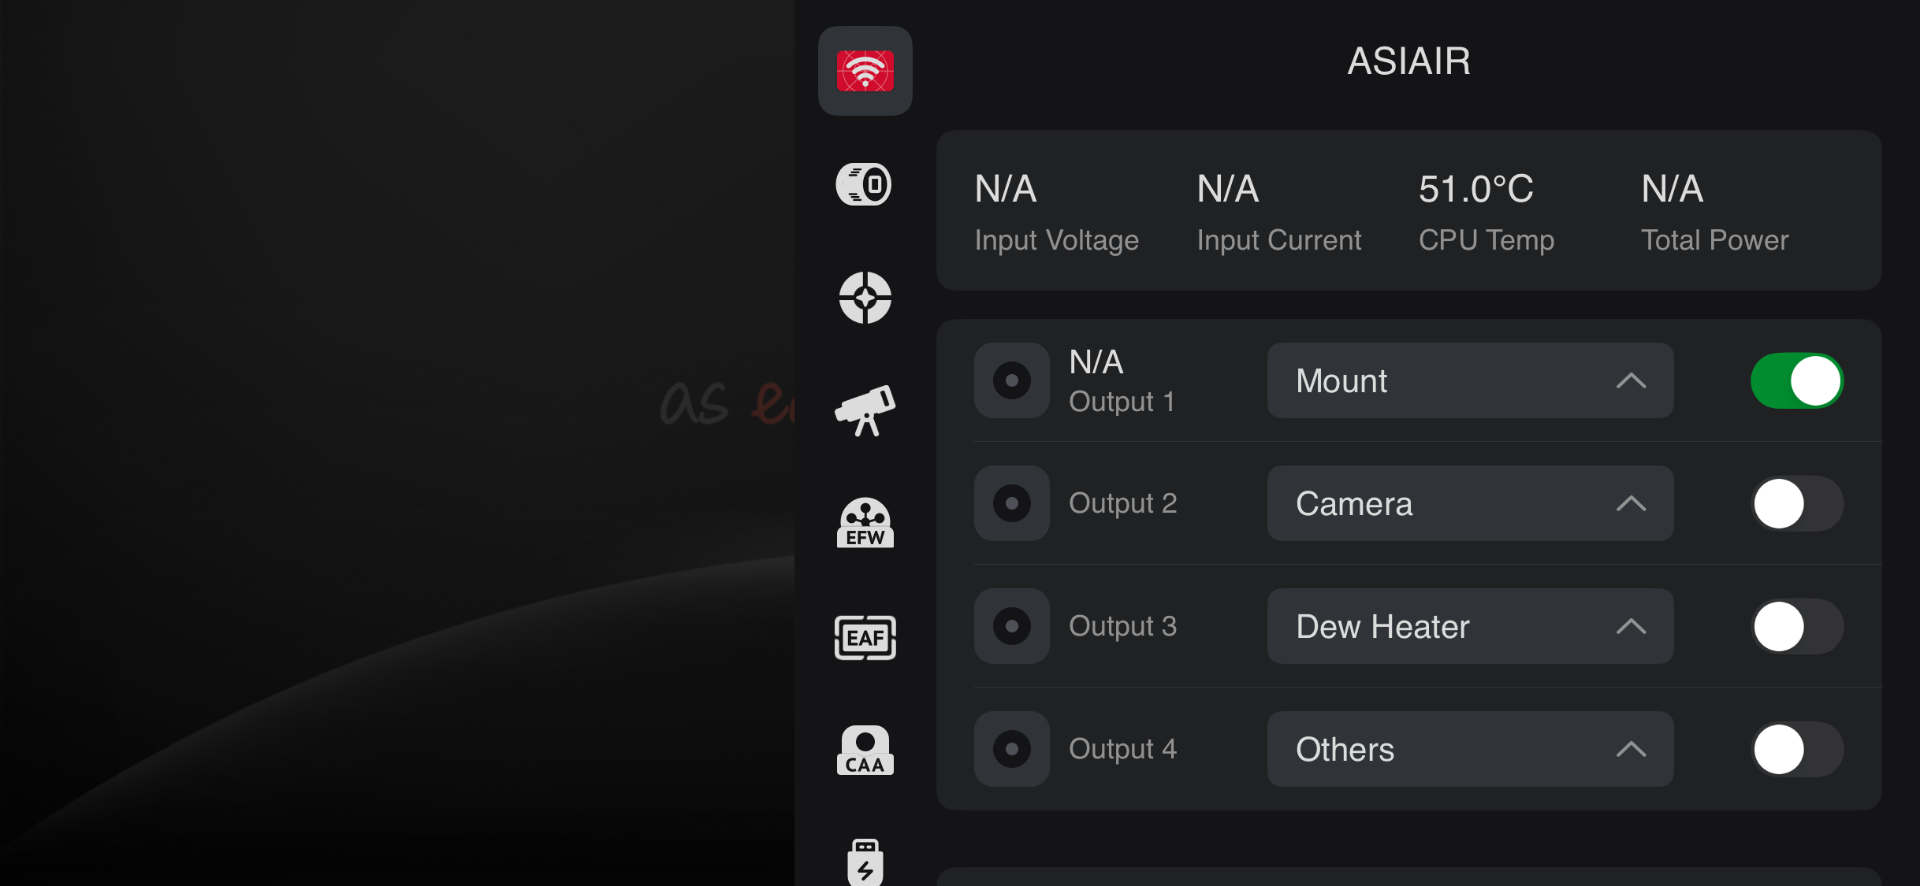Expand the Dew Heater device dropdown

point(1470,627)
